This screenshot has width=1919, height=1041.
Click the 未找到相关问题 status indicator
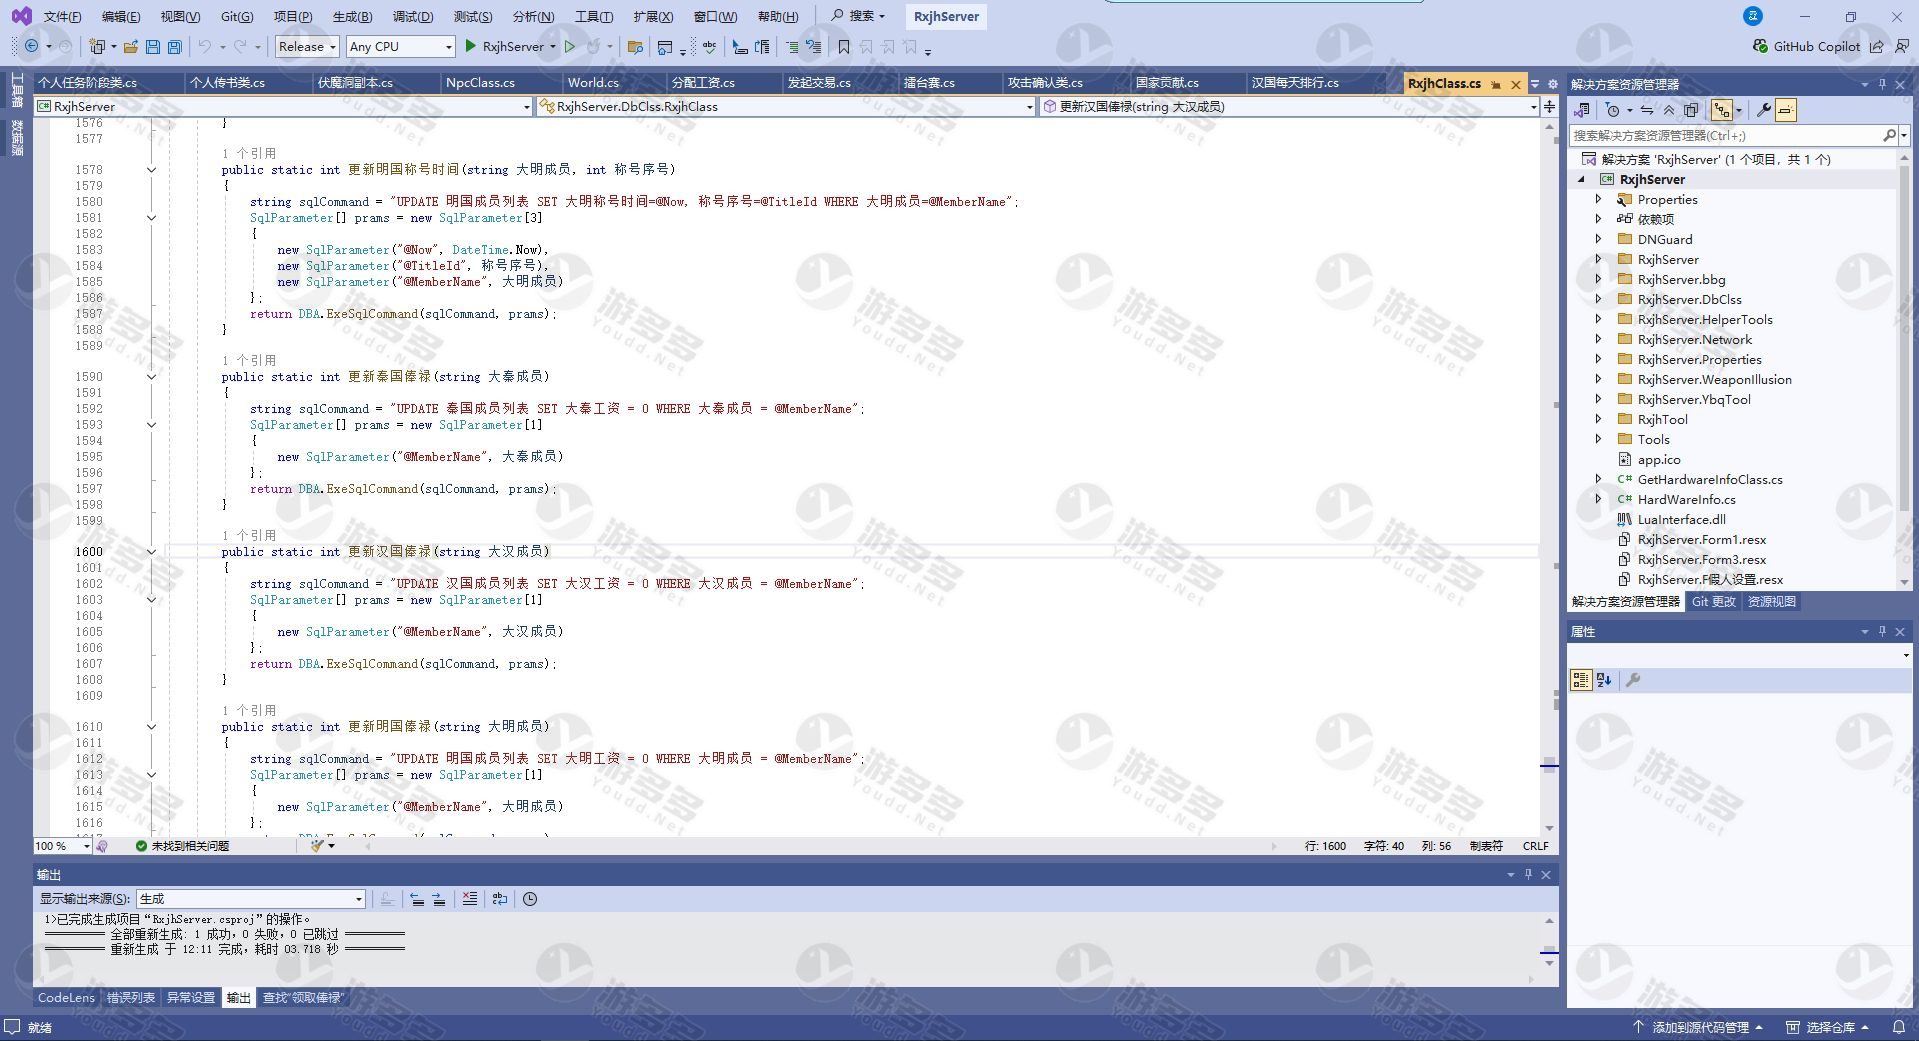182,846
